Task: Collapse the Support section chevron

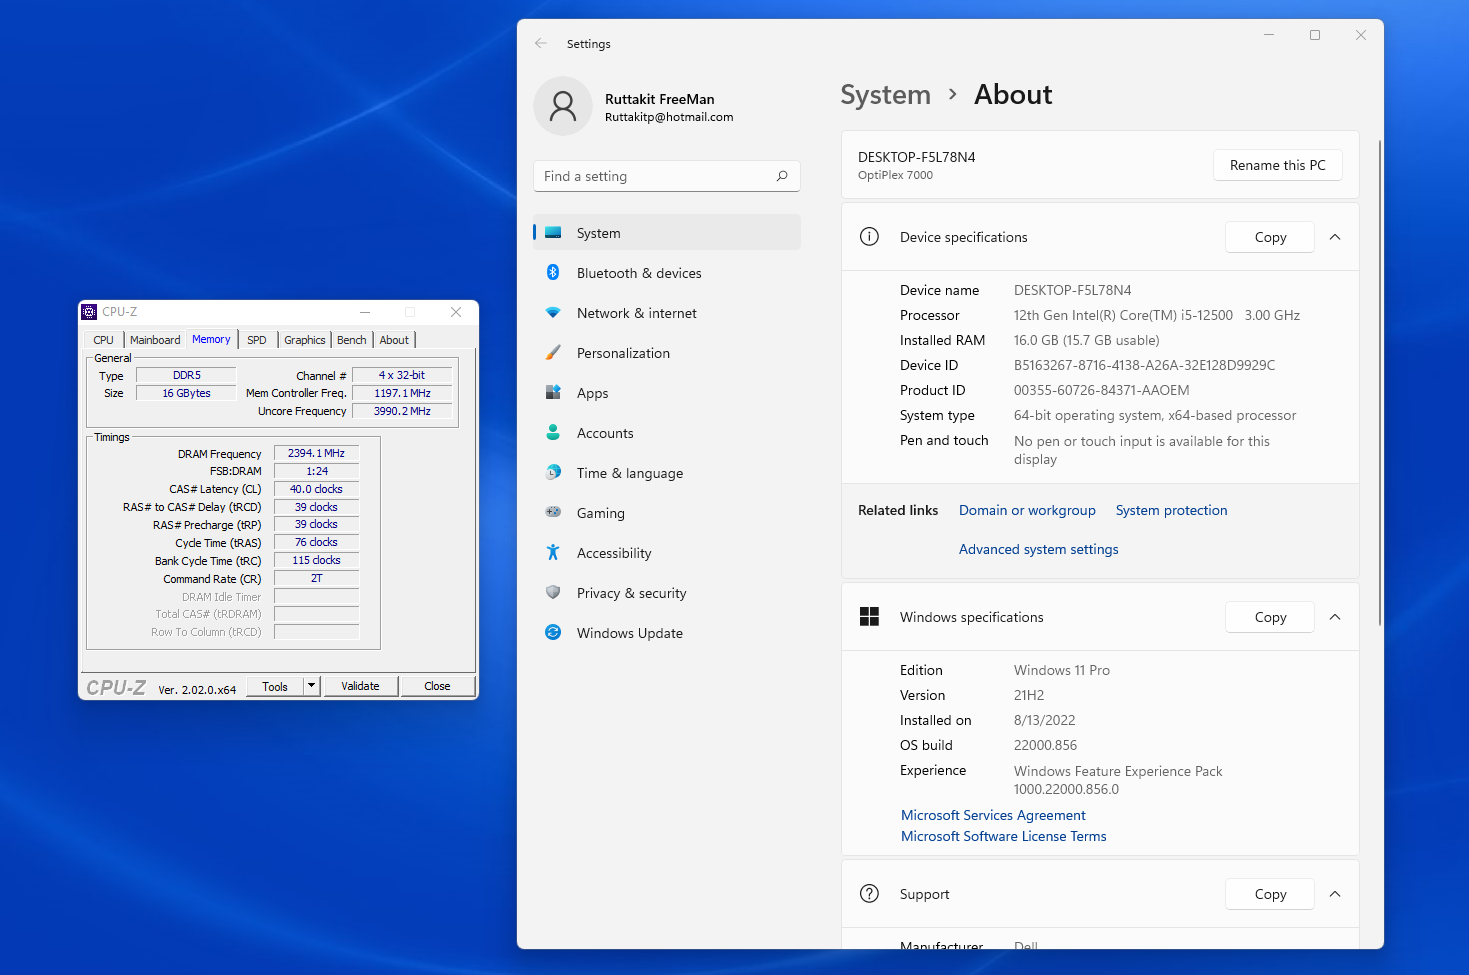Action: (x=1335, y=894)
